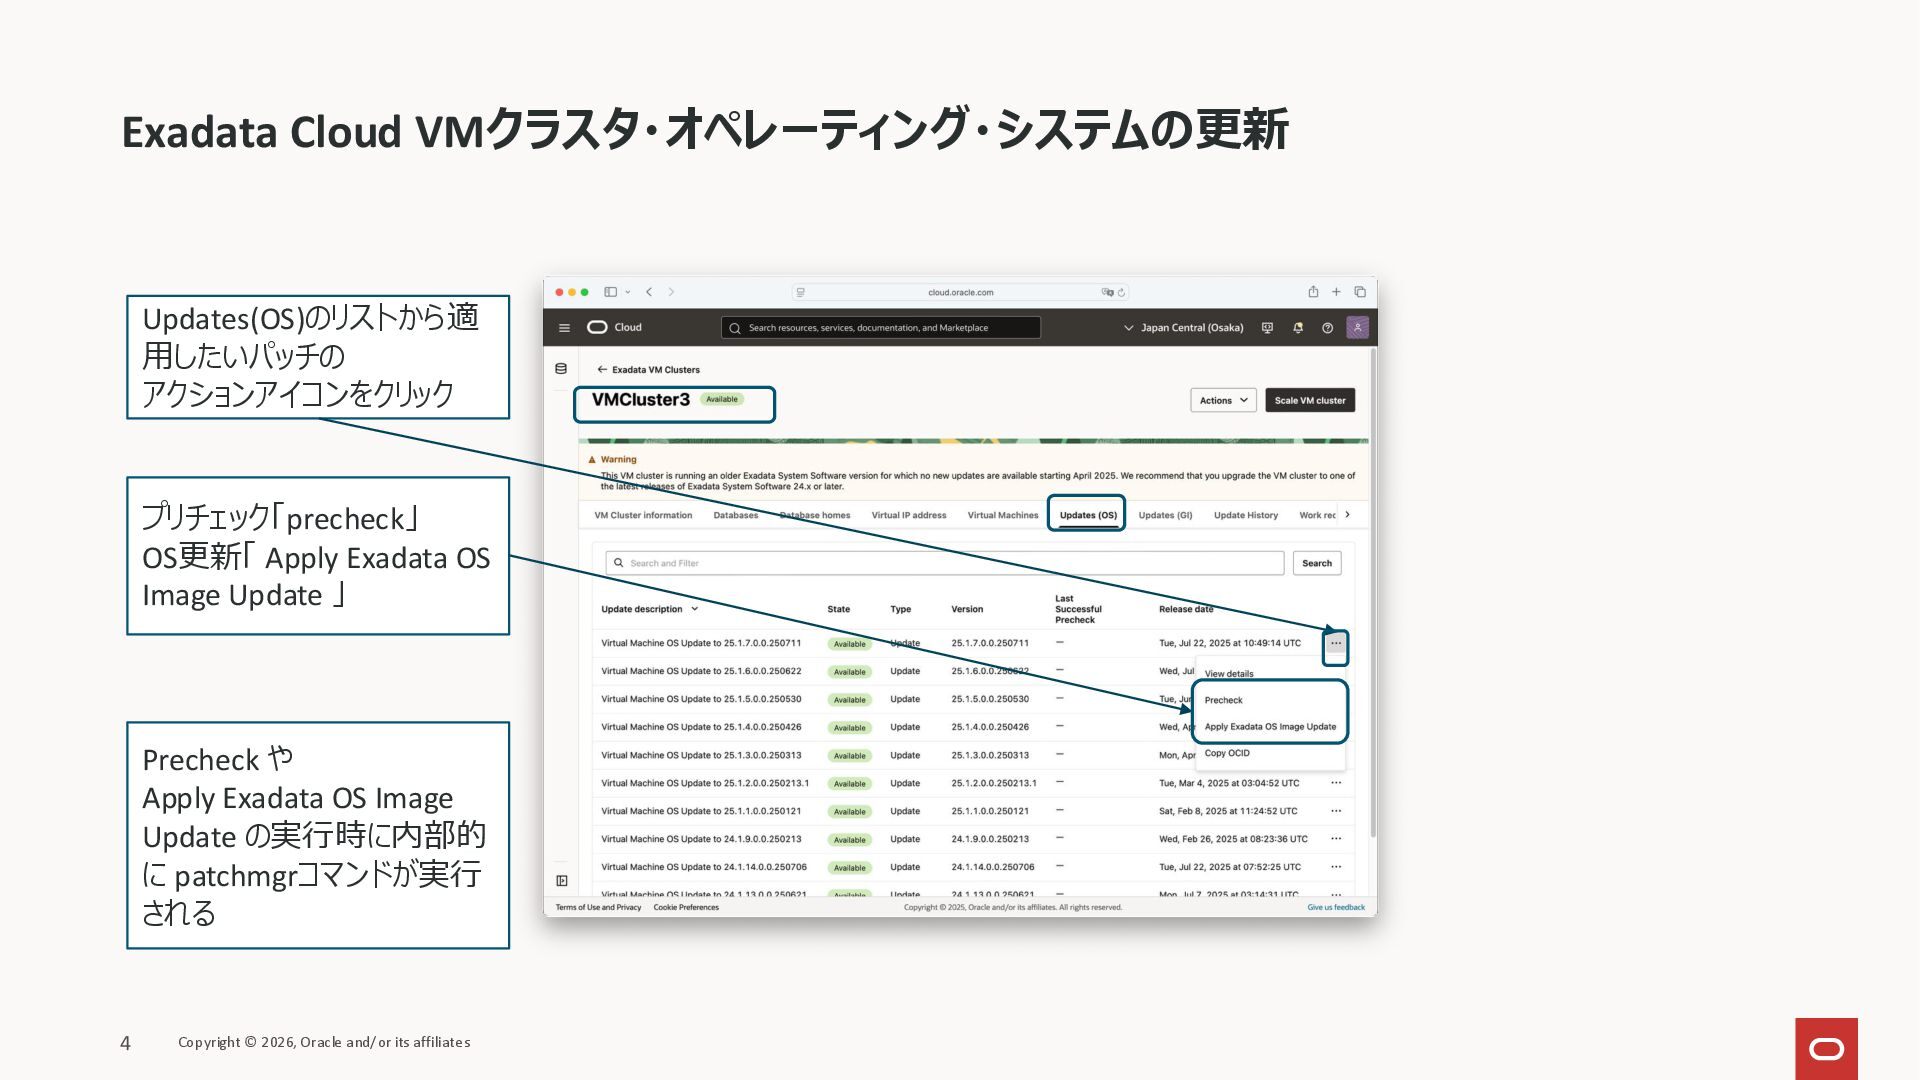Expand the Japan Central (Osaka) region selector

click(x=1184, y=328)
